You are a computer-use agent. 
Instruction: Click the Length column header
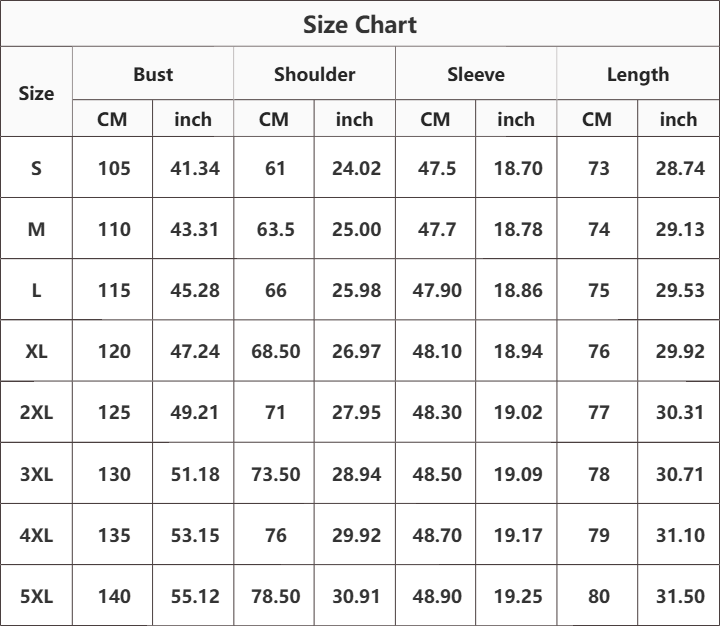tap(638, 75)
